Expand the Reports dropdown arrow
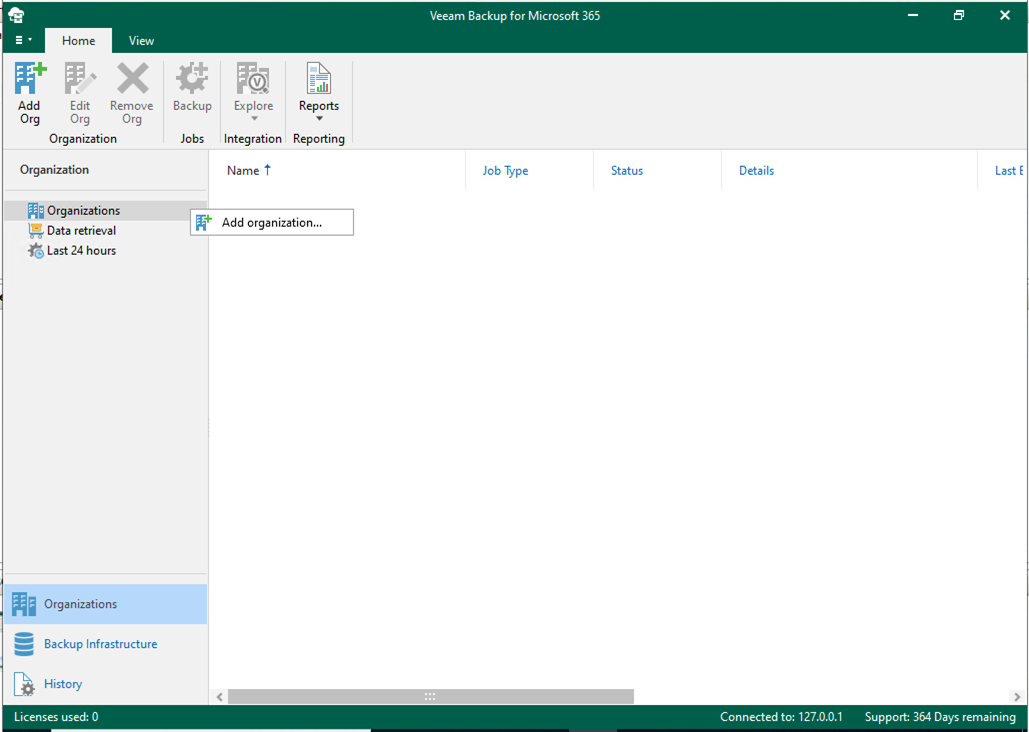The image size is (1029, 732). (320, 119)
